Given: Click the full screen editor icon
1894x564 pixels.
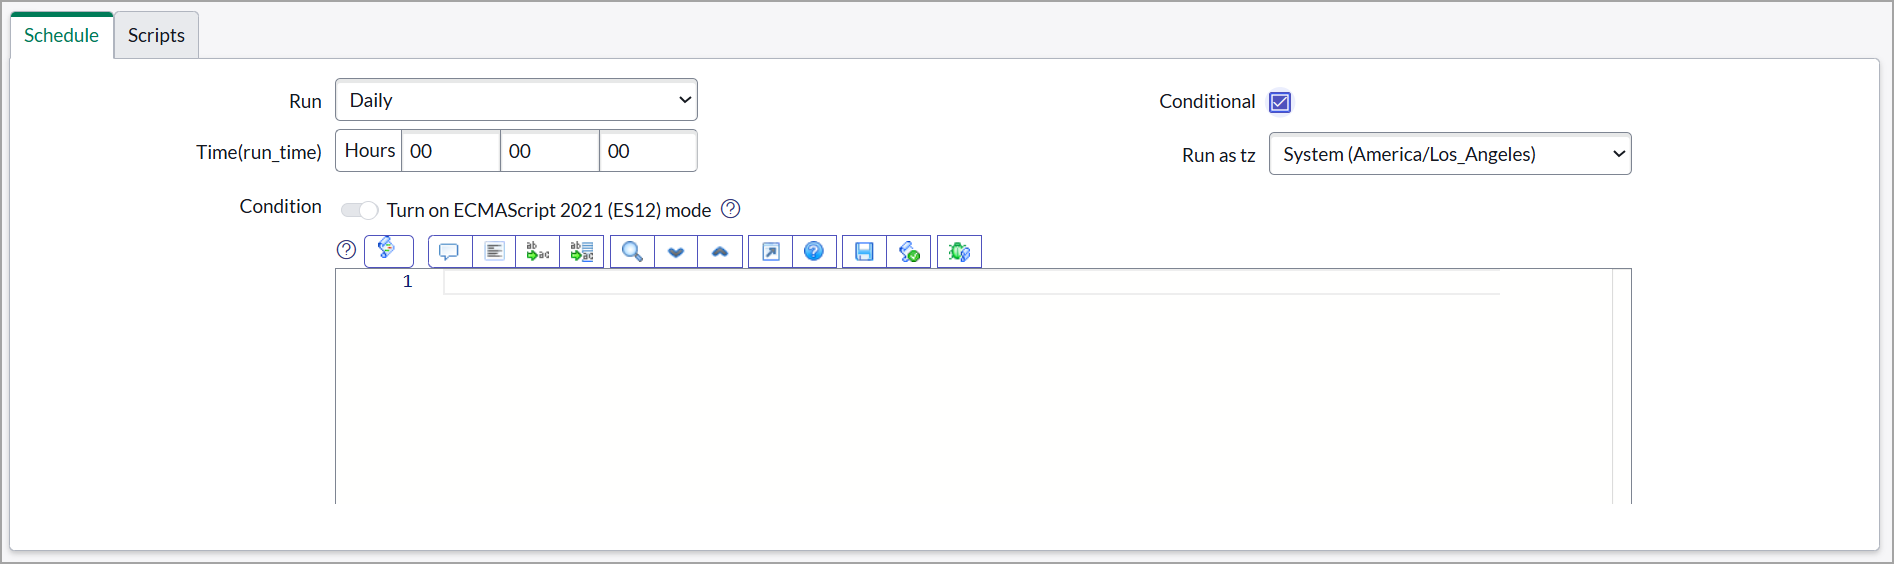Looking at the screenshot, I should tap(770, 252).
